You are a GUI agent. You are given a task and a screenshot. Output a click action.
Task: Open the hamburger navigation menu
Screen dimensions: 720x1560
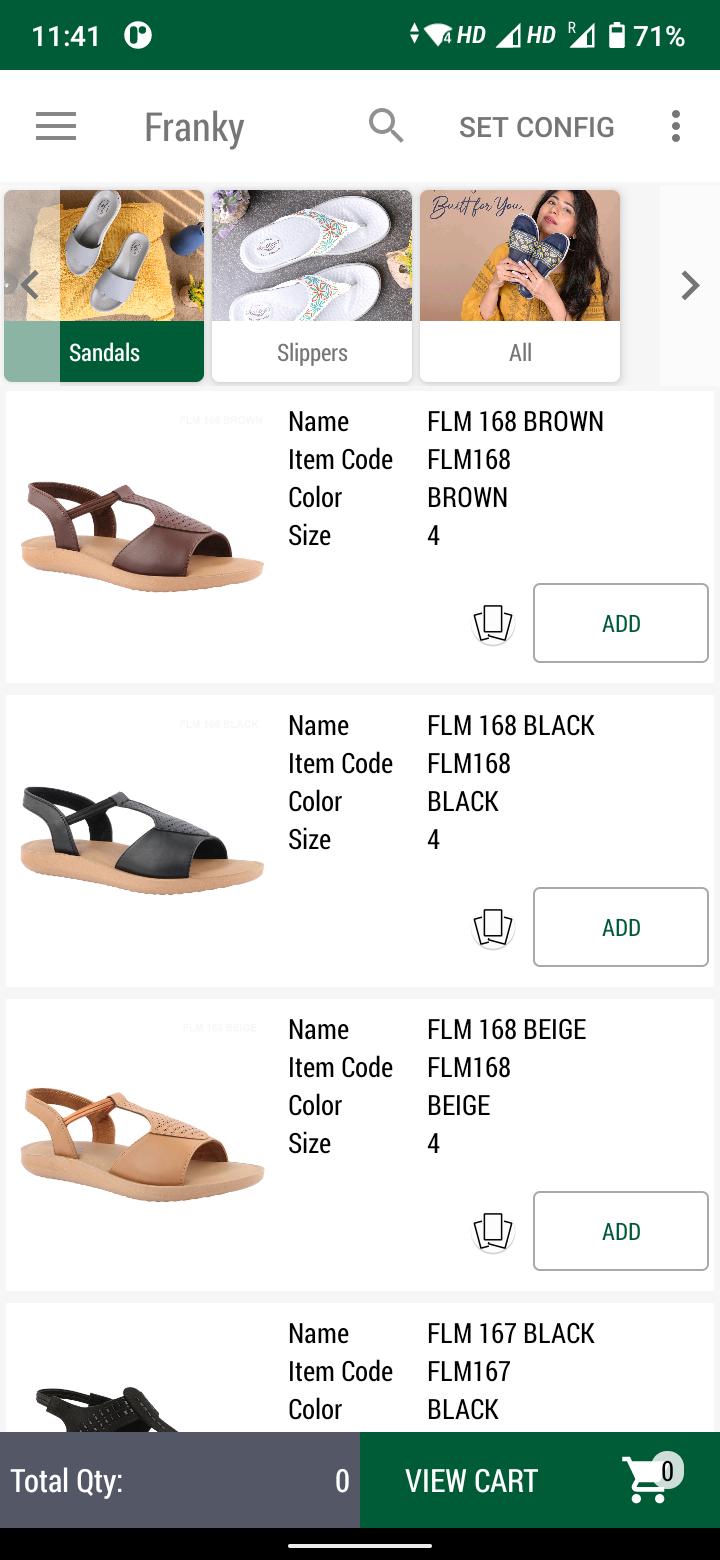[56, 127]
